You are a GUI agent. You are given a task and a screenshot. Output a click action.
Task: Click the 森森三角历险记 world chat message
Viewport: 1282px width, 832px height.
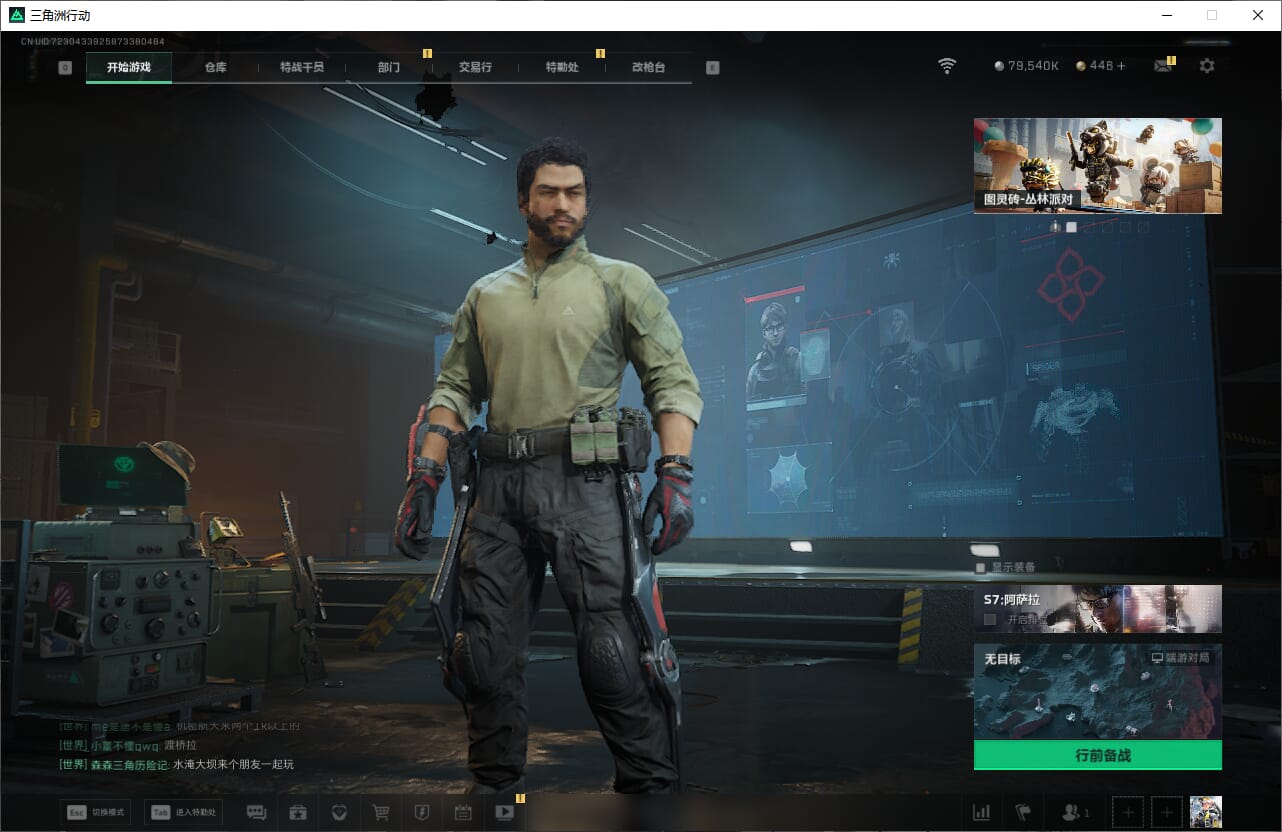pyautogui.click(x=177, y=764)
